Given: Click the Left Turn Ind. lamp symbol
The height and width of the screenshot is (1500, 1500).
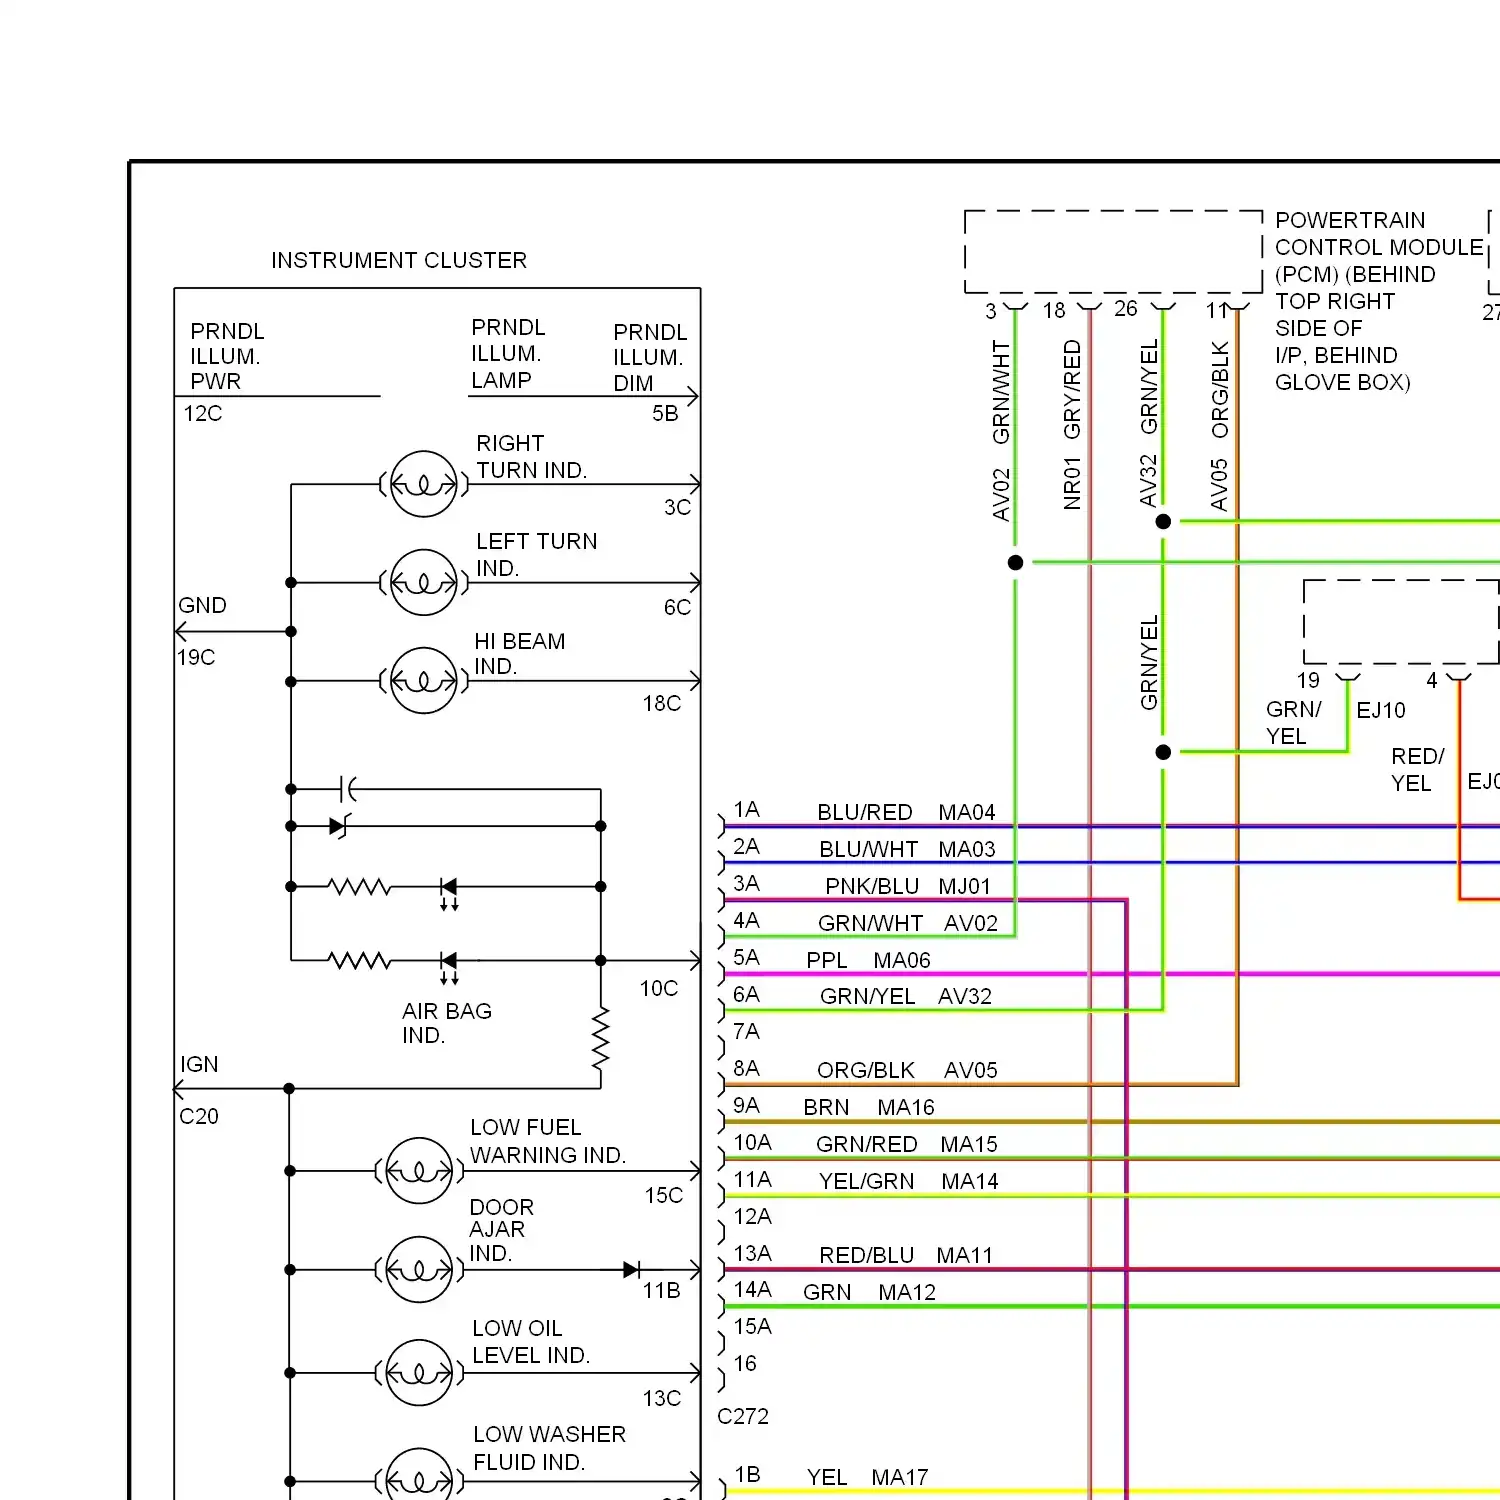Looking at the screenshot, I should (x=424, y=582).
